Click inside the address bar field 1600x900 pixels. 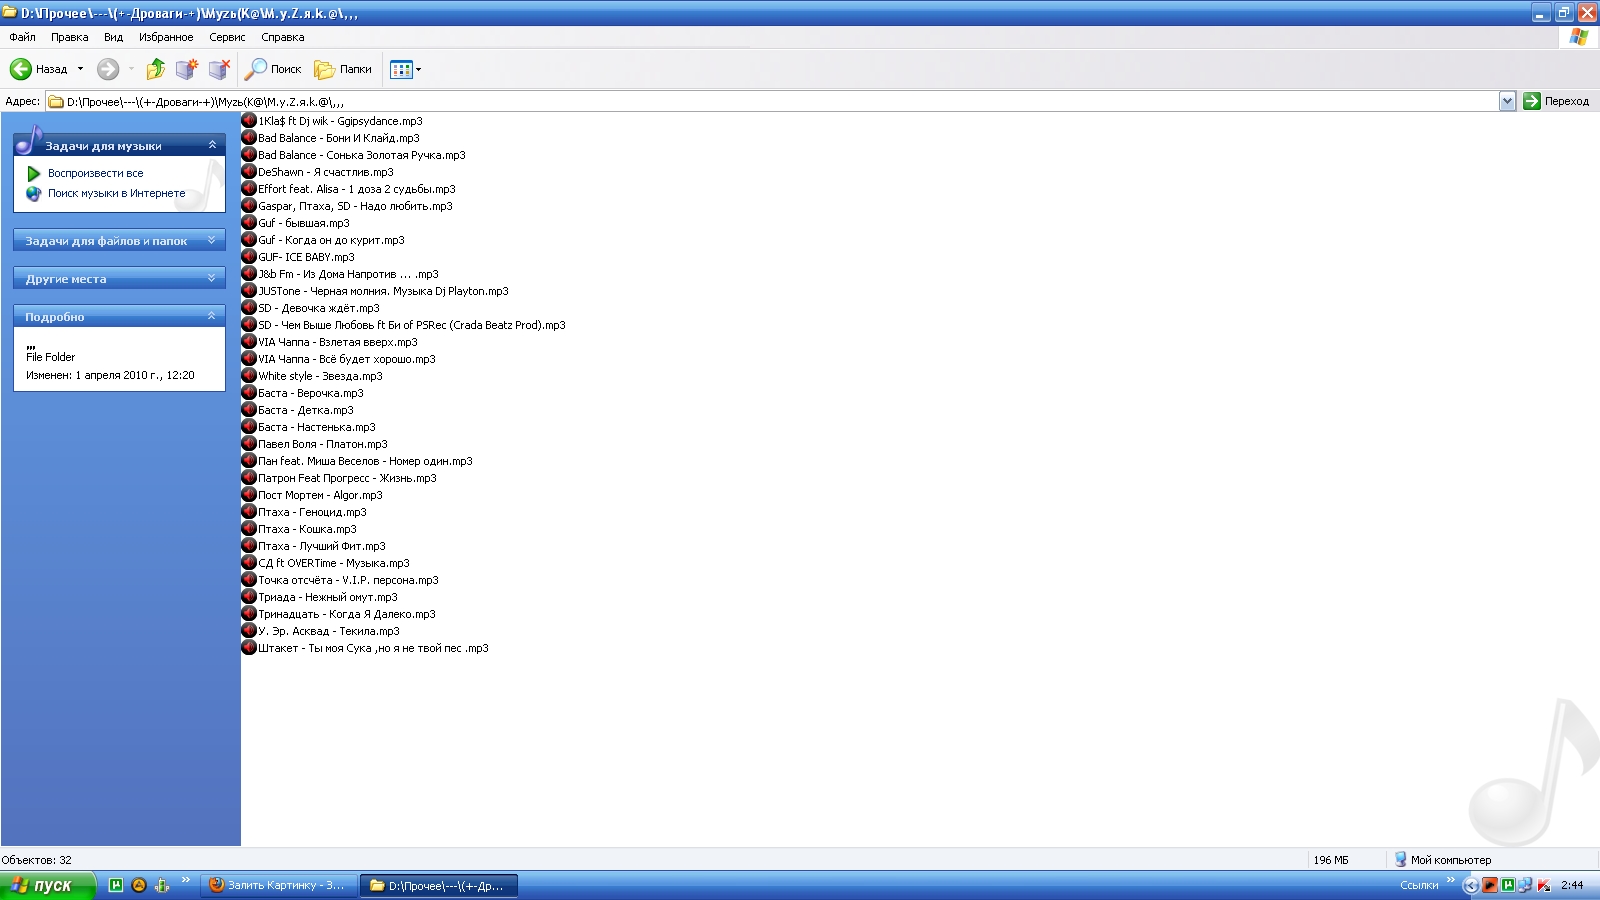click(x=772, y=101)
